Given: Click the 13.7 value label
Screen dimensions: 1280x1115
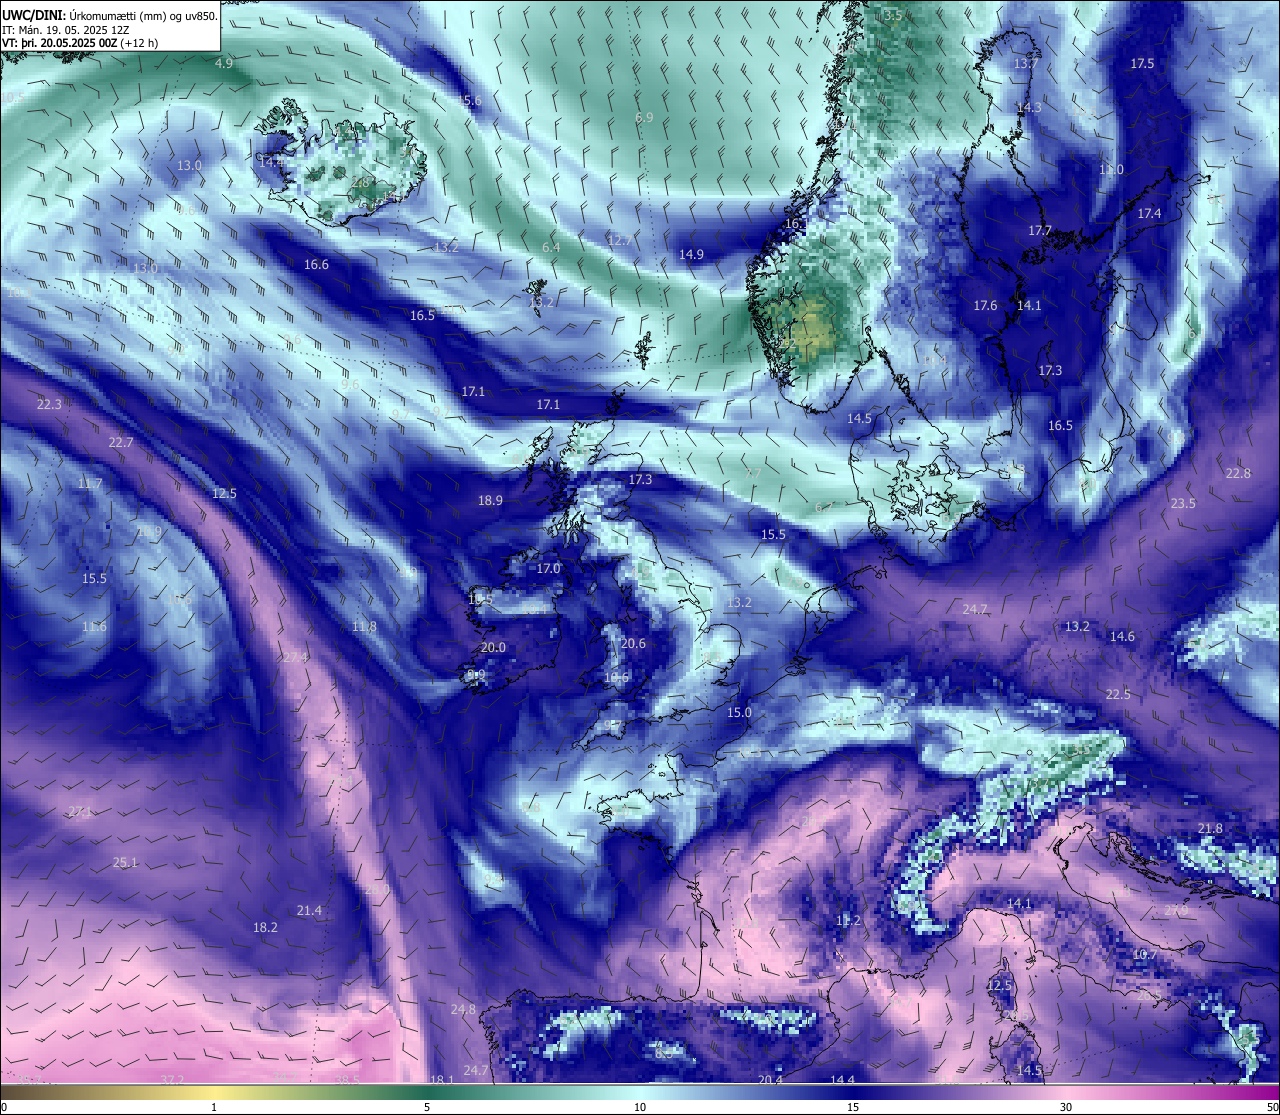Looking at the screenshot, I should [x=1027, y=63].
